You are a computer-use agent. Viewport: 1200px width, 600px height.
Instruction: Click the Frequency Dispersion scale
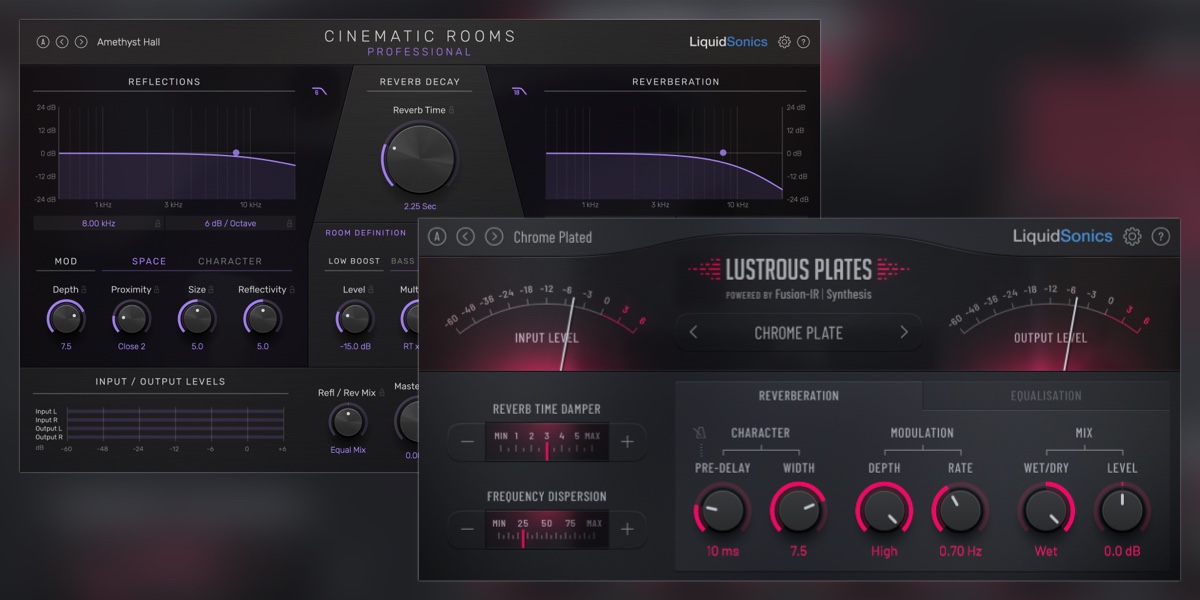pyautogui.click(x=547, y=529)
